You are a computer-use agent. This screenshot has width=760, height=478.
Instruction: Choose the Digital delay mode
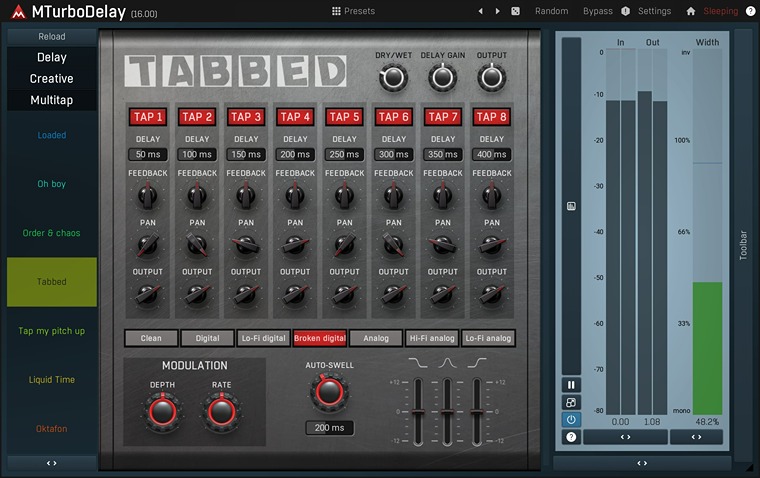coord(207,338)
